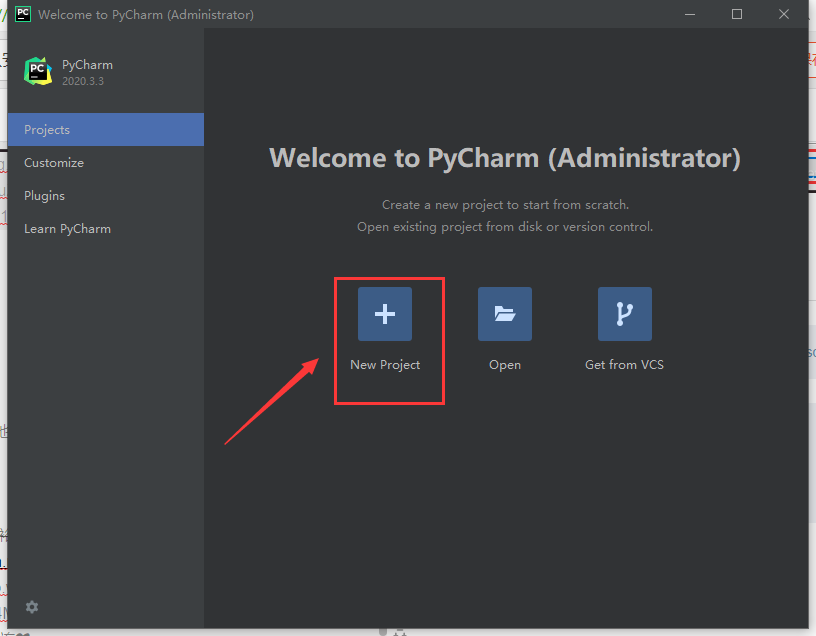Click the version text 2020.3.3
Screen dimensions: 816x636
[x=83, y=81]
